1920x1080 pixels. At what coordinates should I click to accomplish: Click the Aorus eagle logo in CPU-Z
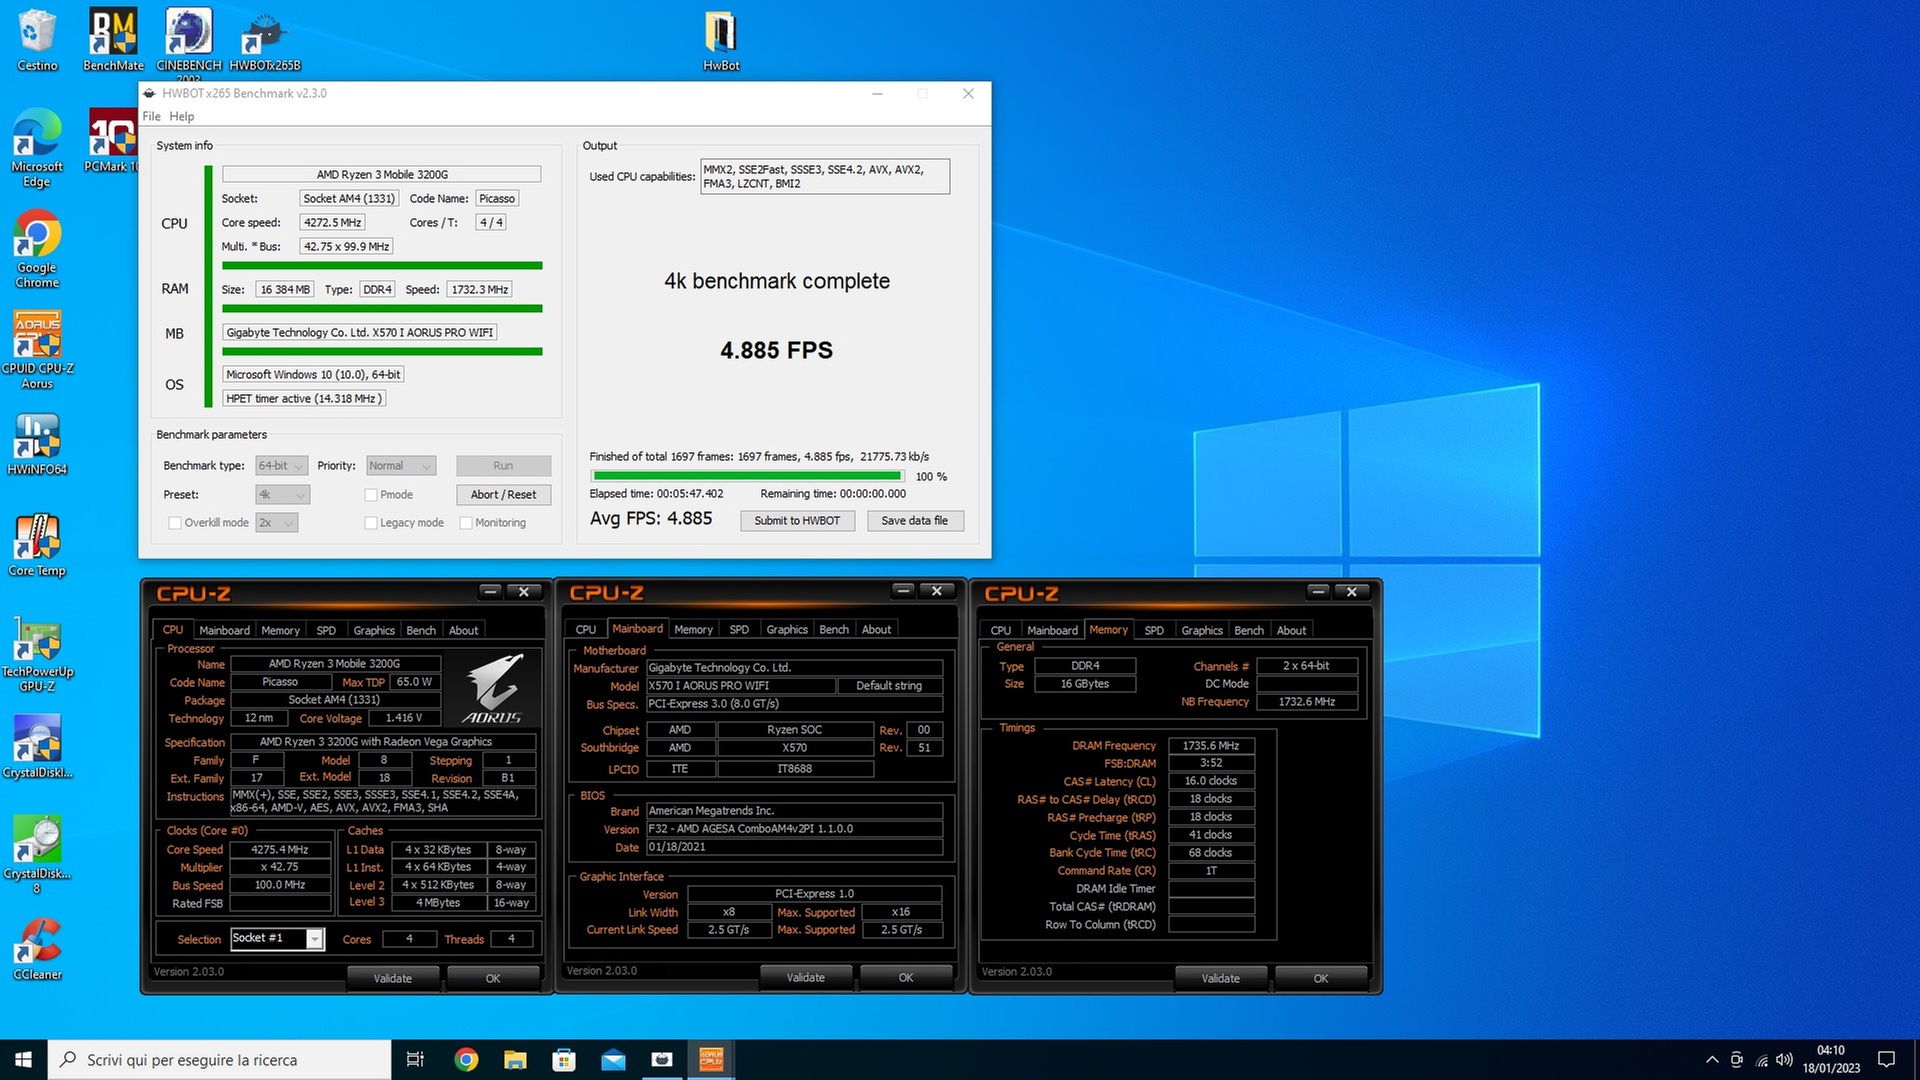tap(494, 688)
